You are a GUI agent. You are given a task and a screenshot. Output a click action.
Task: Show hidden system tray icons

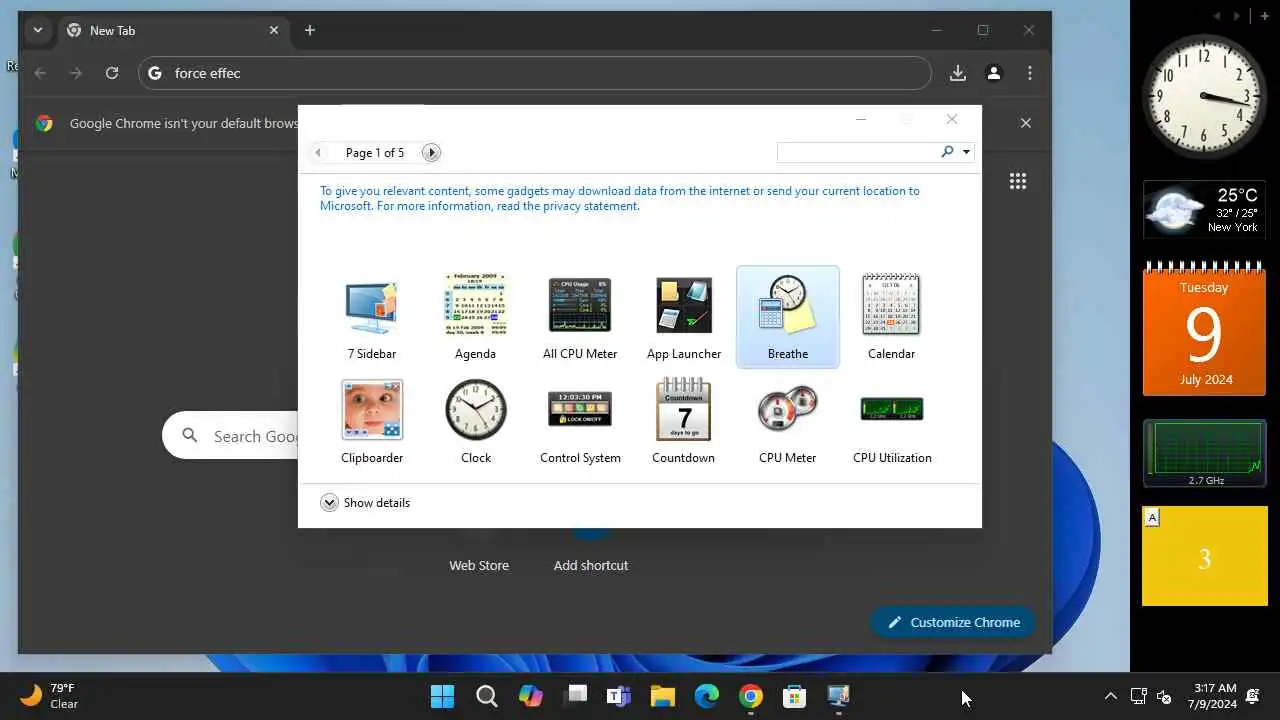[x=1110, y=696]
